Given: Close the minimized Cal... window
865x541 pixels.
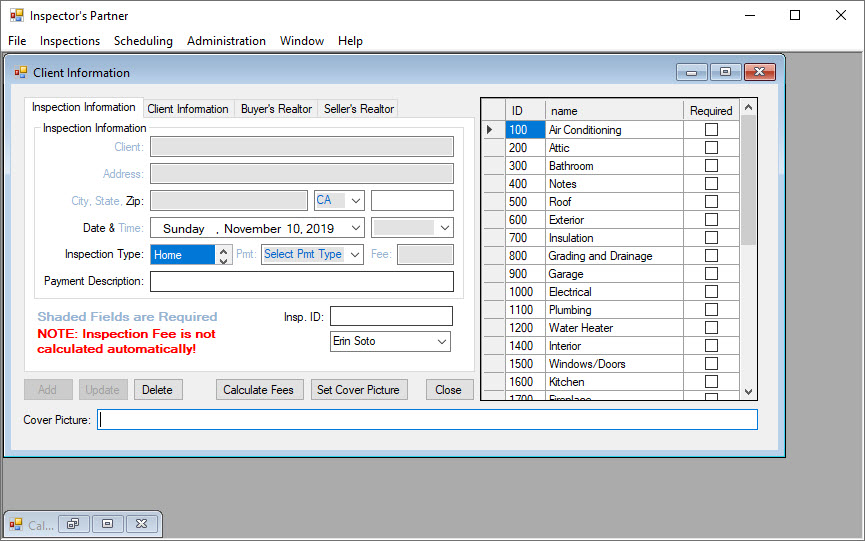Looking at the screenshot, I should tap(142, 523).
